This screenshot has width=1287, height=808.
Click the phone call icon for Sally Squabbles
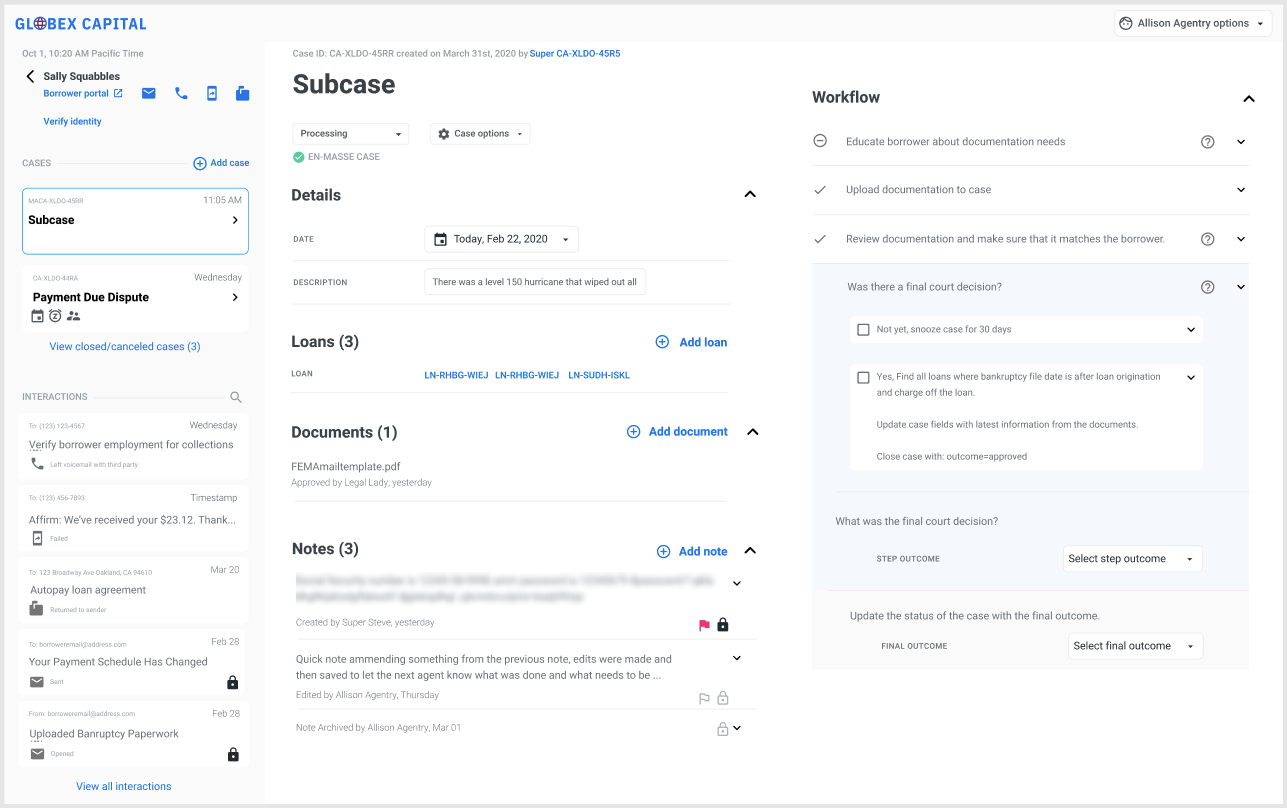[x=181, y=94]
